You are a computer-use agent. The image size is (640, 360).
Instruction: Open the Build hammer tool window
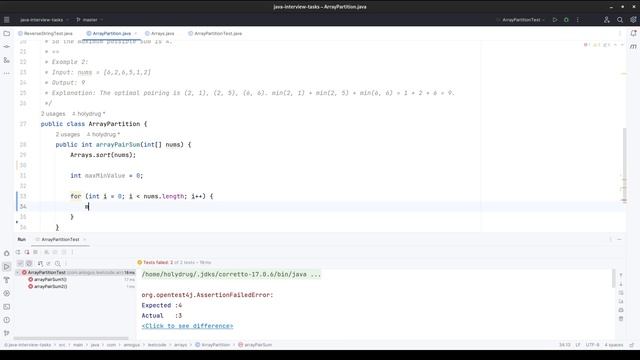point(7,280)
